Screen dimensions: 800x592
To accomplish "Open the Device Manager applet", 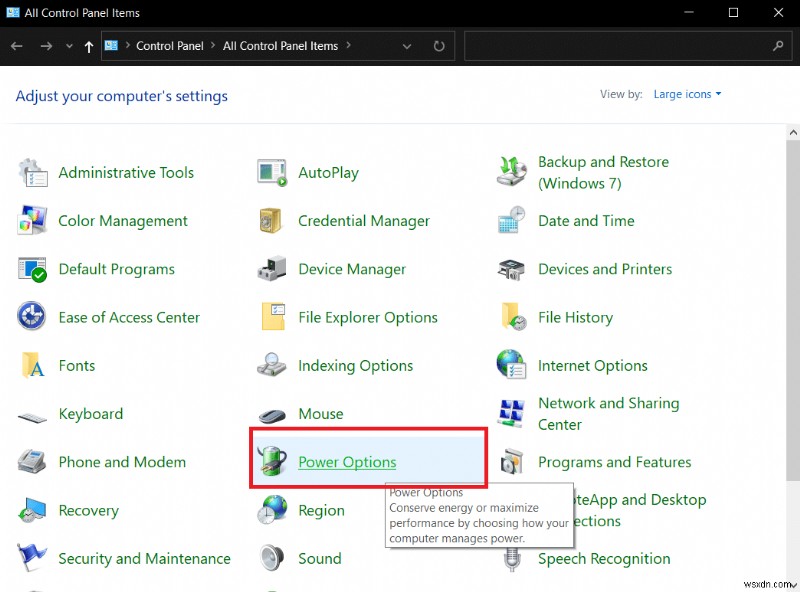I will pos(353,269).
